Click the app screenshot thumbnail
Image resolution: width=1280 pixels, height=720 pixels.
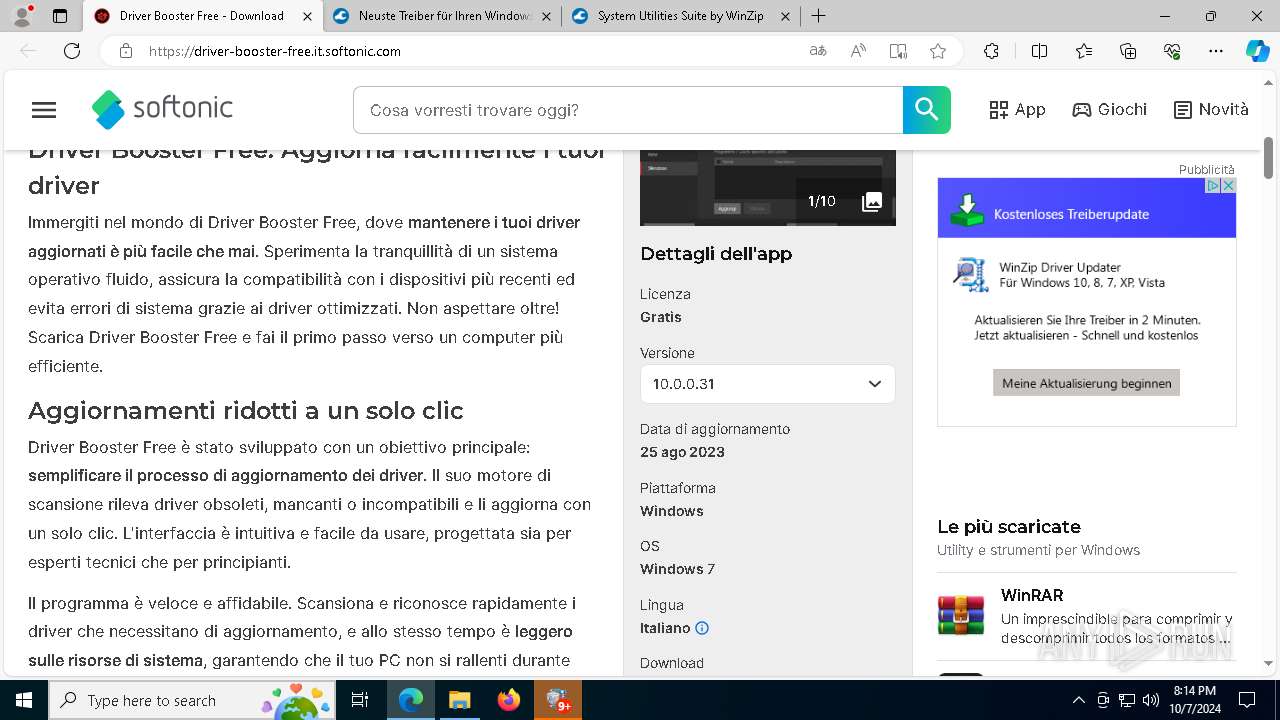(768, 188)
